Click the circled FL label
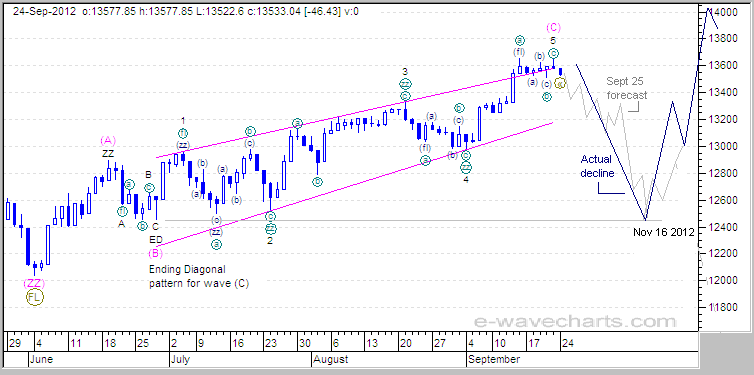The height and width of the screenshot is (375, 754). coord(35,297)
